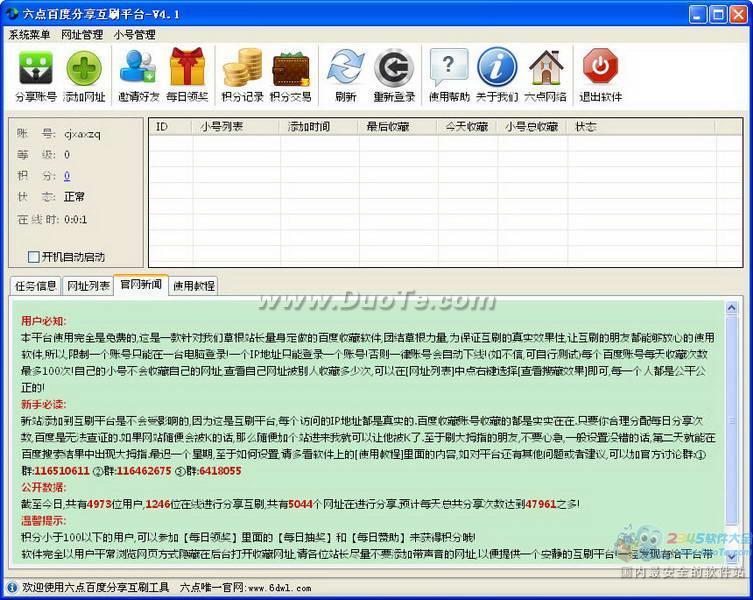This screenshot has width=753, height=600.
Task: Maximize the application window
Action: point(718,14)
